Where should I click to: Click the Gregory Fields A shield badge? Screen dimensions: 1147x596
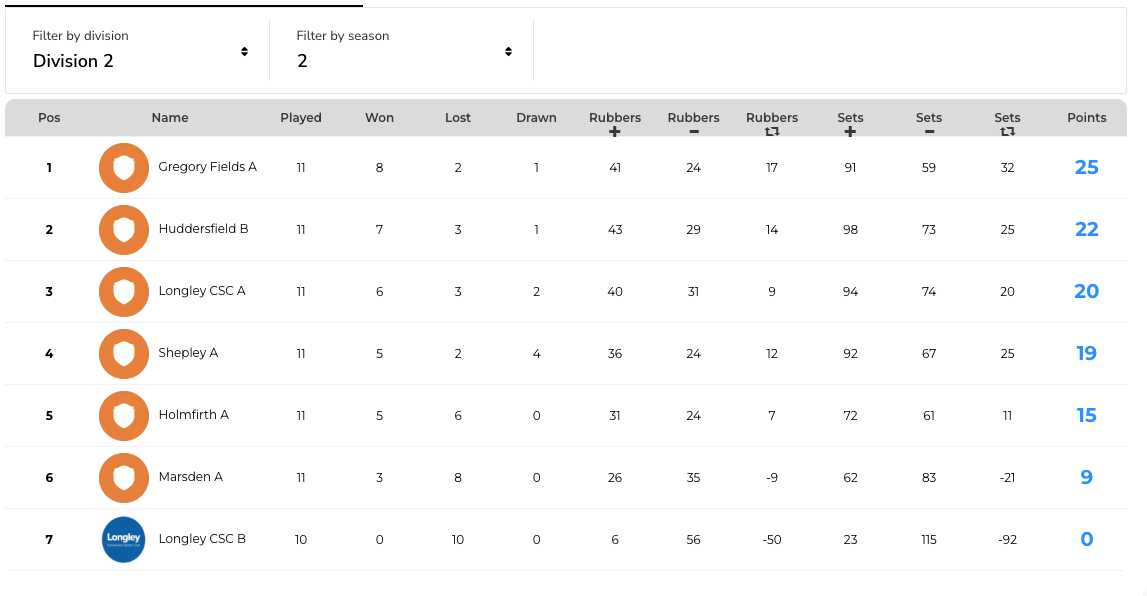tap(124, 167)
